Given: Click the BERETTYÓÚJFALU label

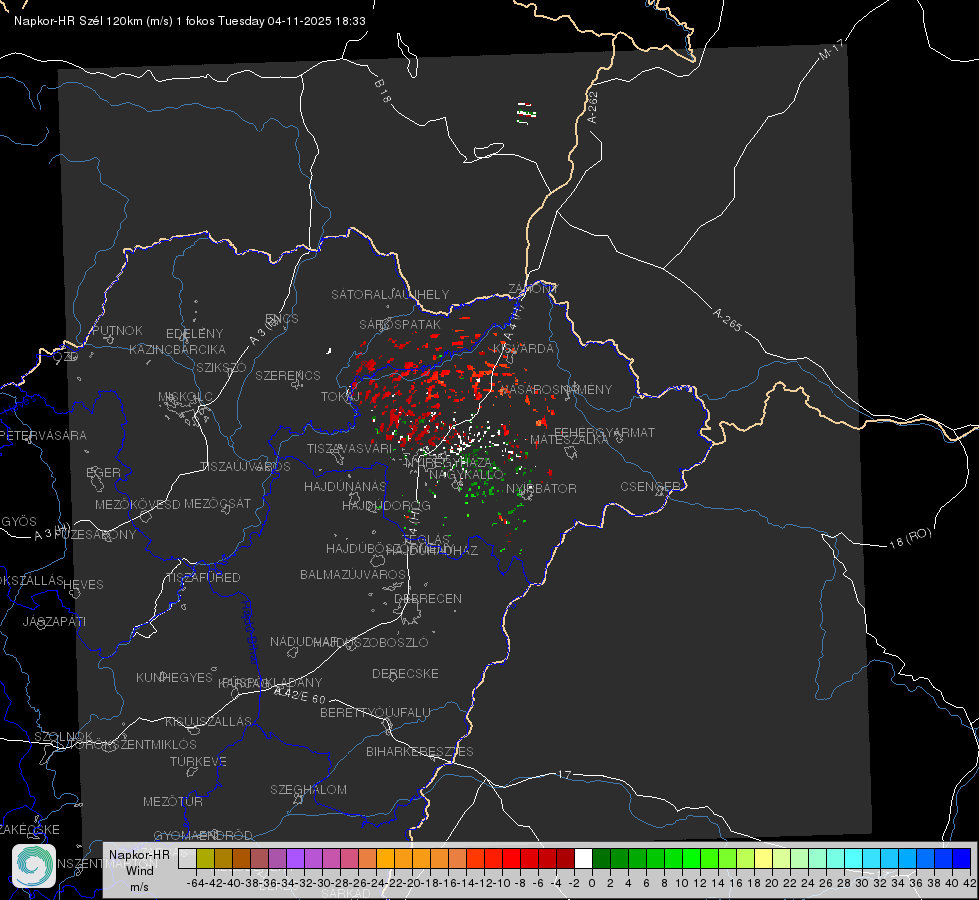Looking at the screenshot, I should (375, 712).
